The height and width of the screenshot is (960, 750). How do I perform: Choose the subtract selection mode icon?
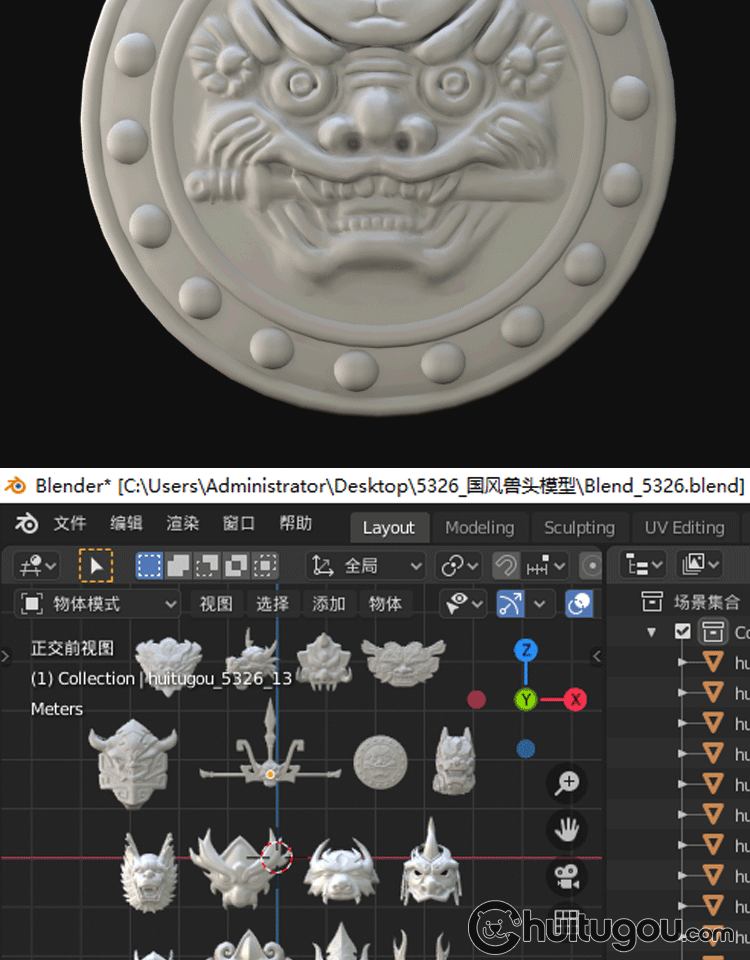pyautogui.click(x=207, y=566)
